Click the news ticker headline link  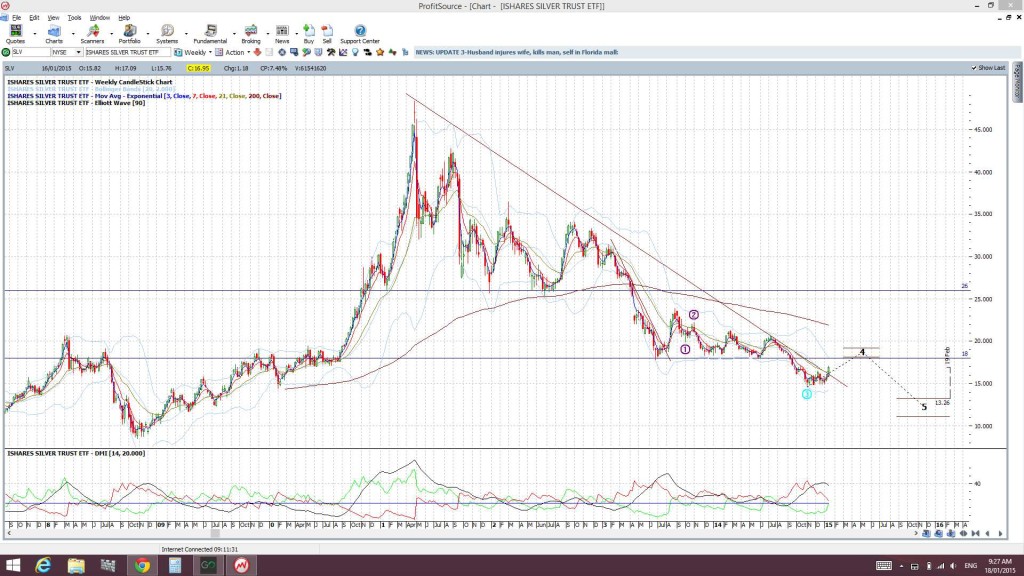(517, 52)
